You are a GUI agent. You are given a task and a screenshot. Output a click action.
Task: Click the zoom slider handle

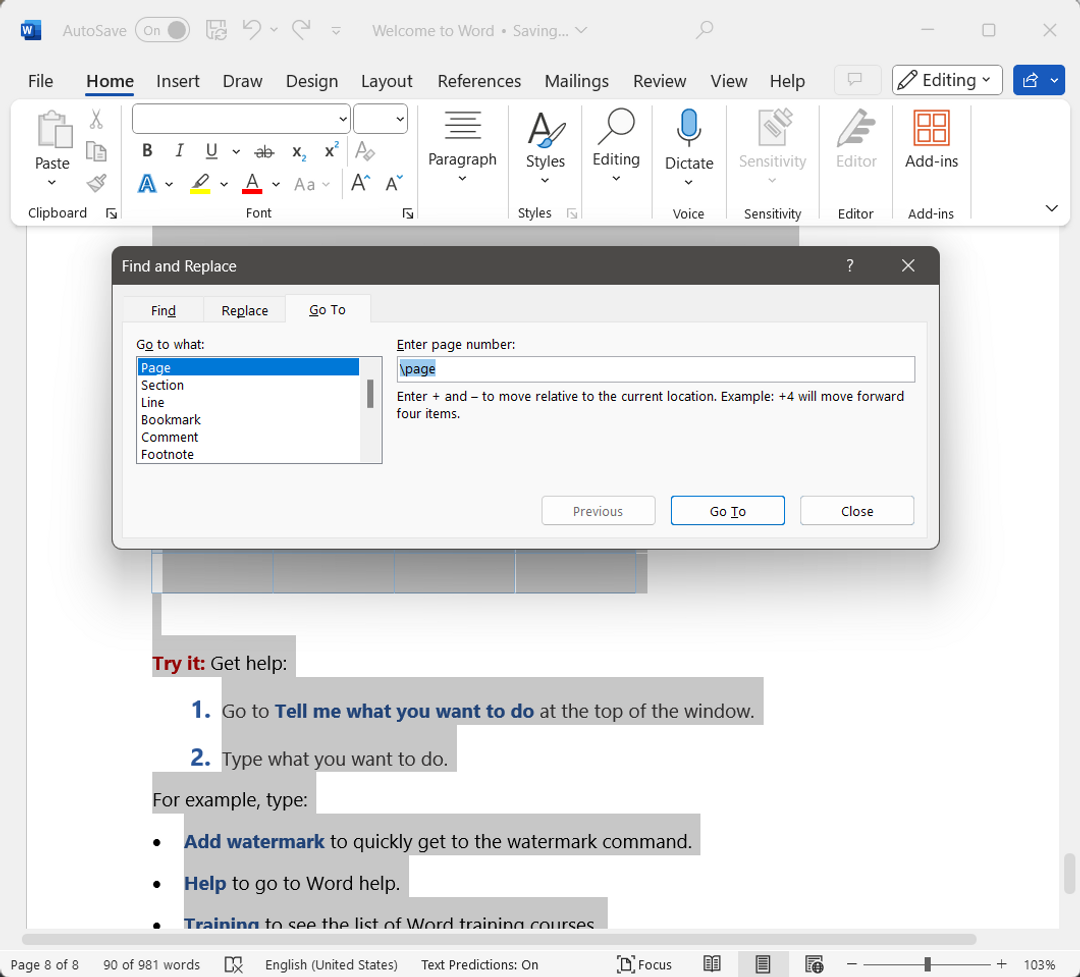(x=928, y=964)
